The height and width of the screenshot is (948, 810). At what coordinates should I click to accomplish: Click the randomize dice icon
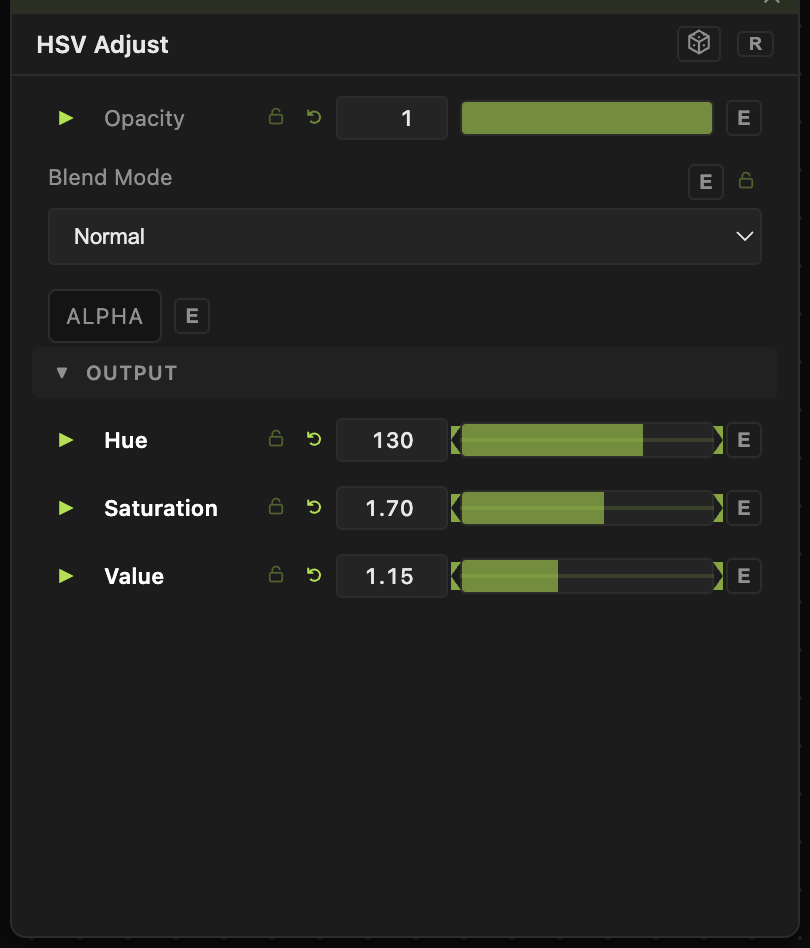pyautogui.click(x=699, y=44)
